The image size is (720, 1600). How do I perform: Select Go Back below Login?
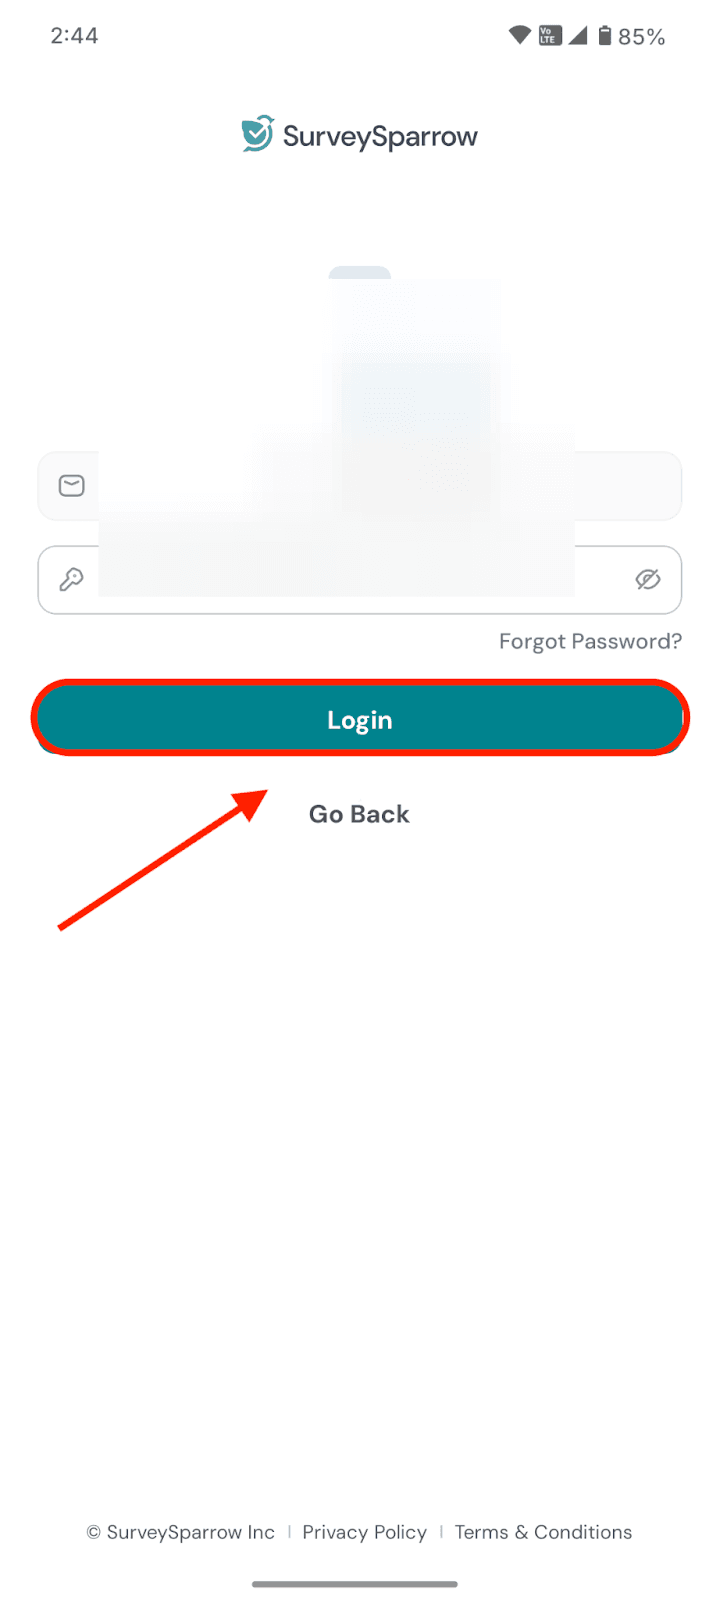[359, 814]
